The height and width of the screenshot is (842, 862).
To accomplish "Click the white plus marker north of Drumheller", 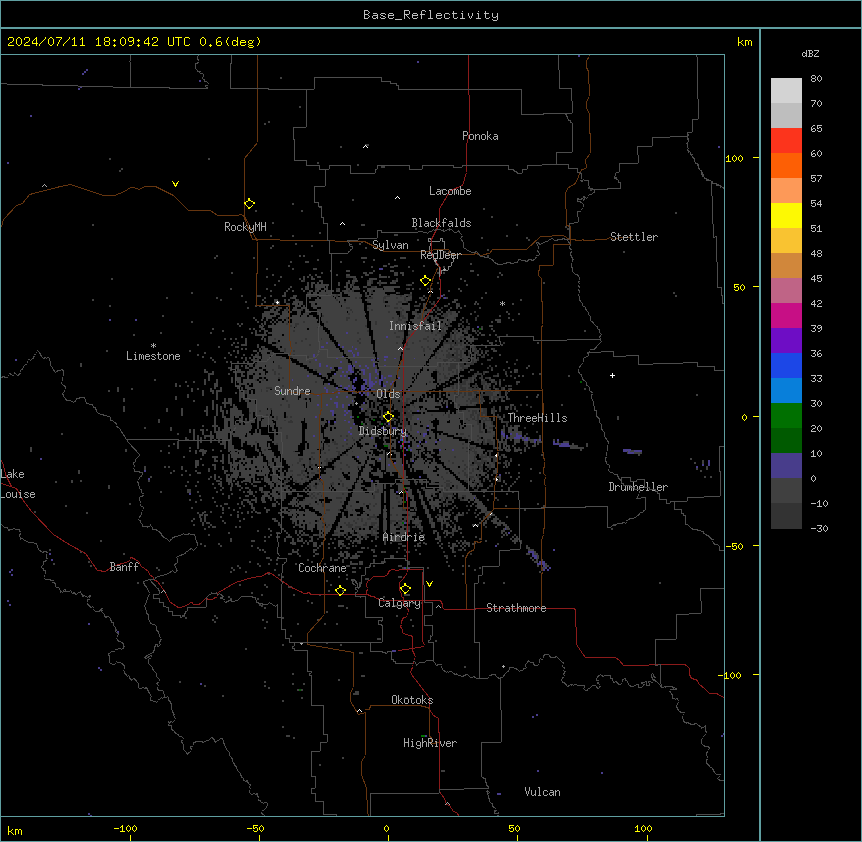I will tap(612, 375).
